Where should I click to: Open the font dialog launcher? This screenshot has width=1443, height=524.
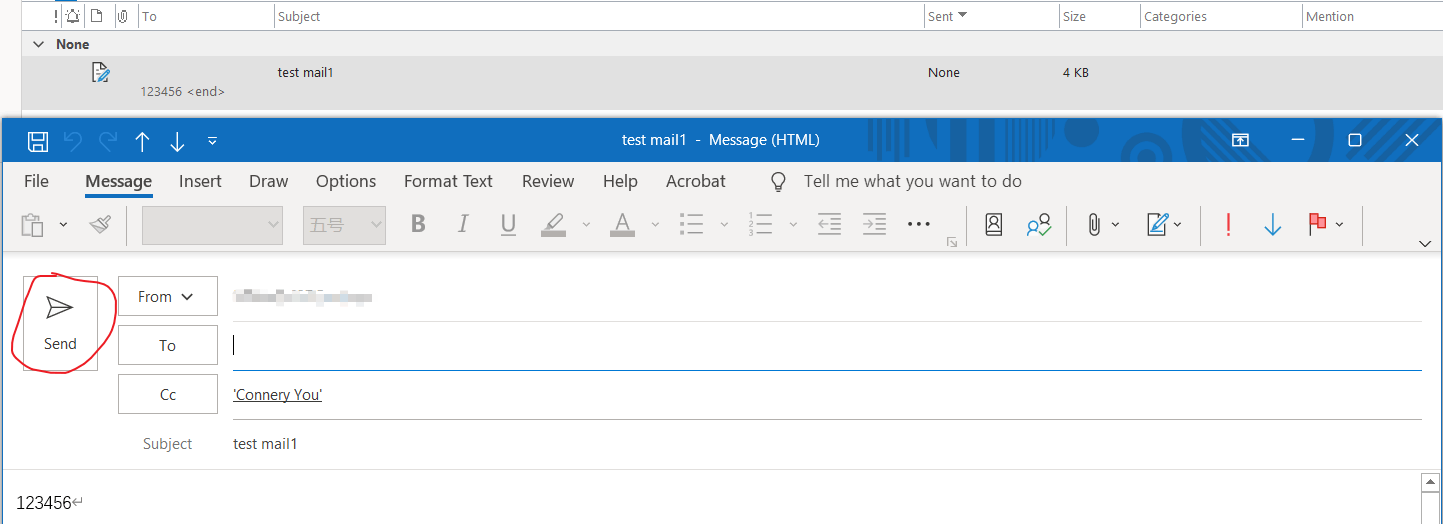point(952,242)
